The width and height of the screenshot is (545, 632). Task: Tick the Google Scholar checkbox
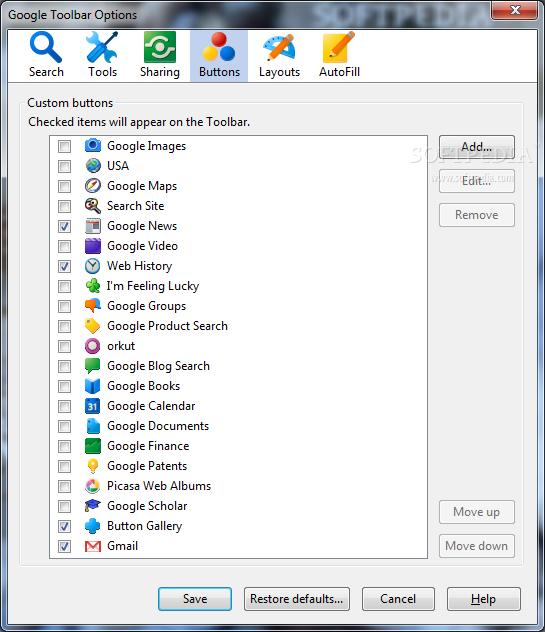tap(64, 506)
